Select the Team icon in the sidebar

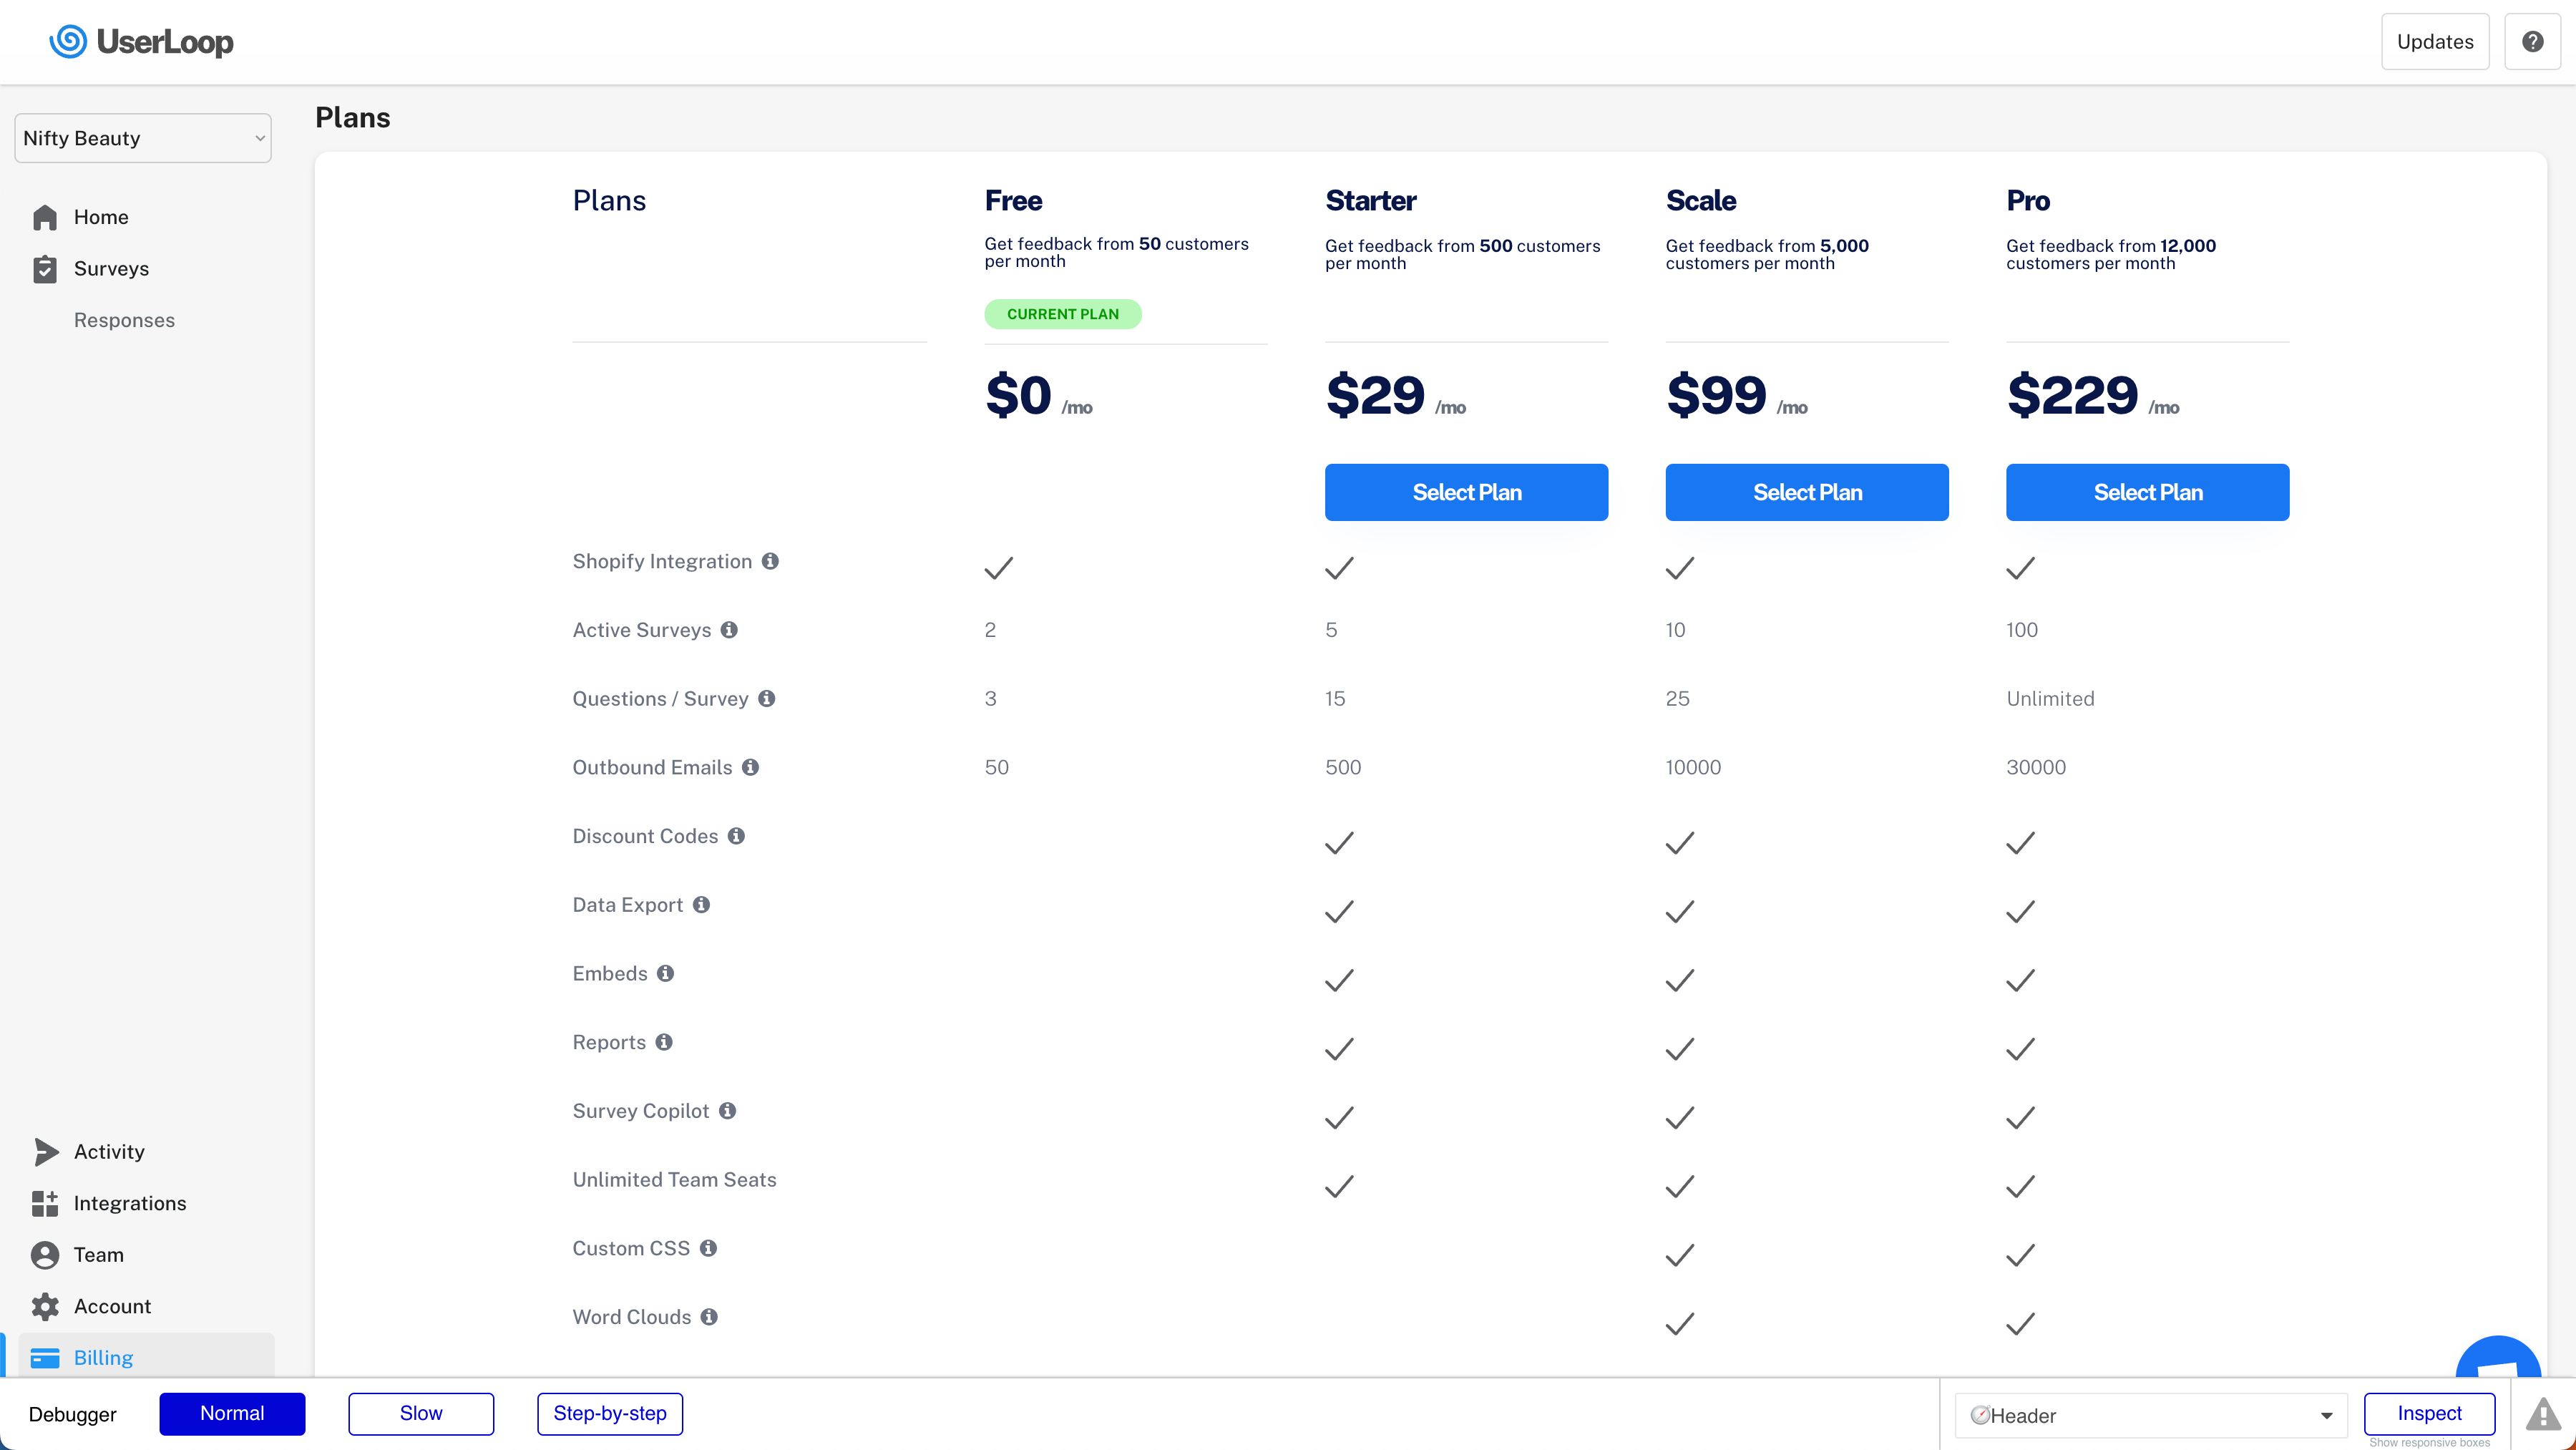tap(46, 1255)
